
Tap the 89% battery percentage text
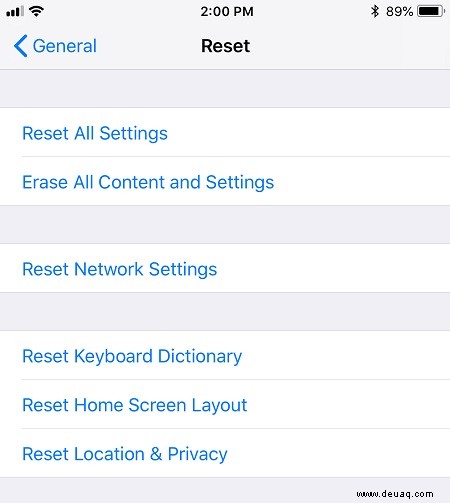(399, 12)
